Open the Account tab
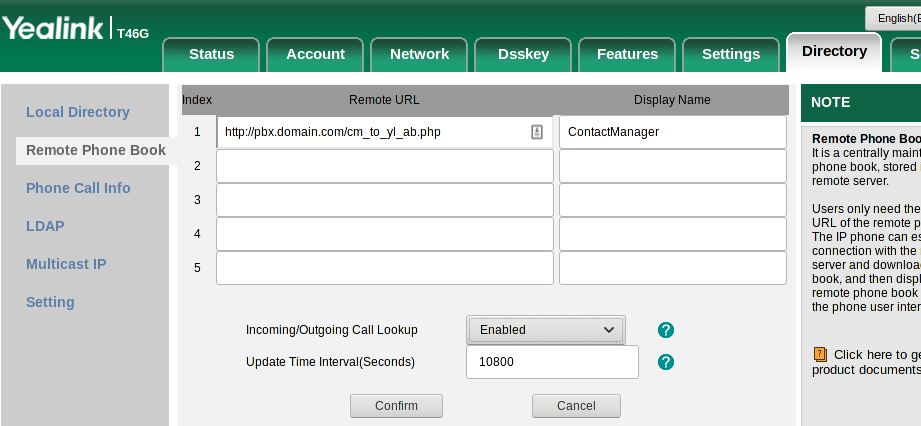The image size is (921, 426). (315, 54)
